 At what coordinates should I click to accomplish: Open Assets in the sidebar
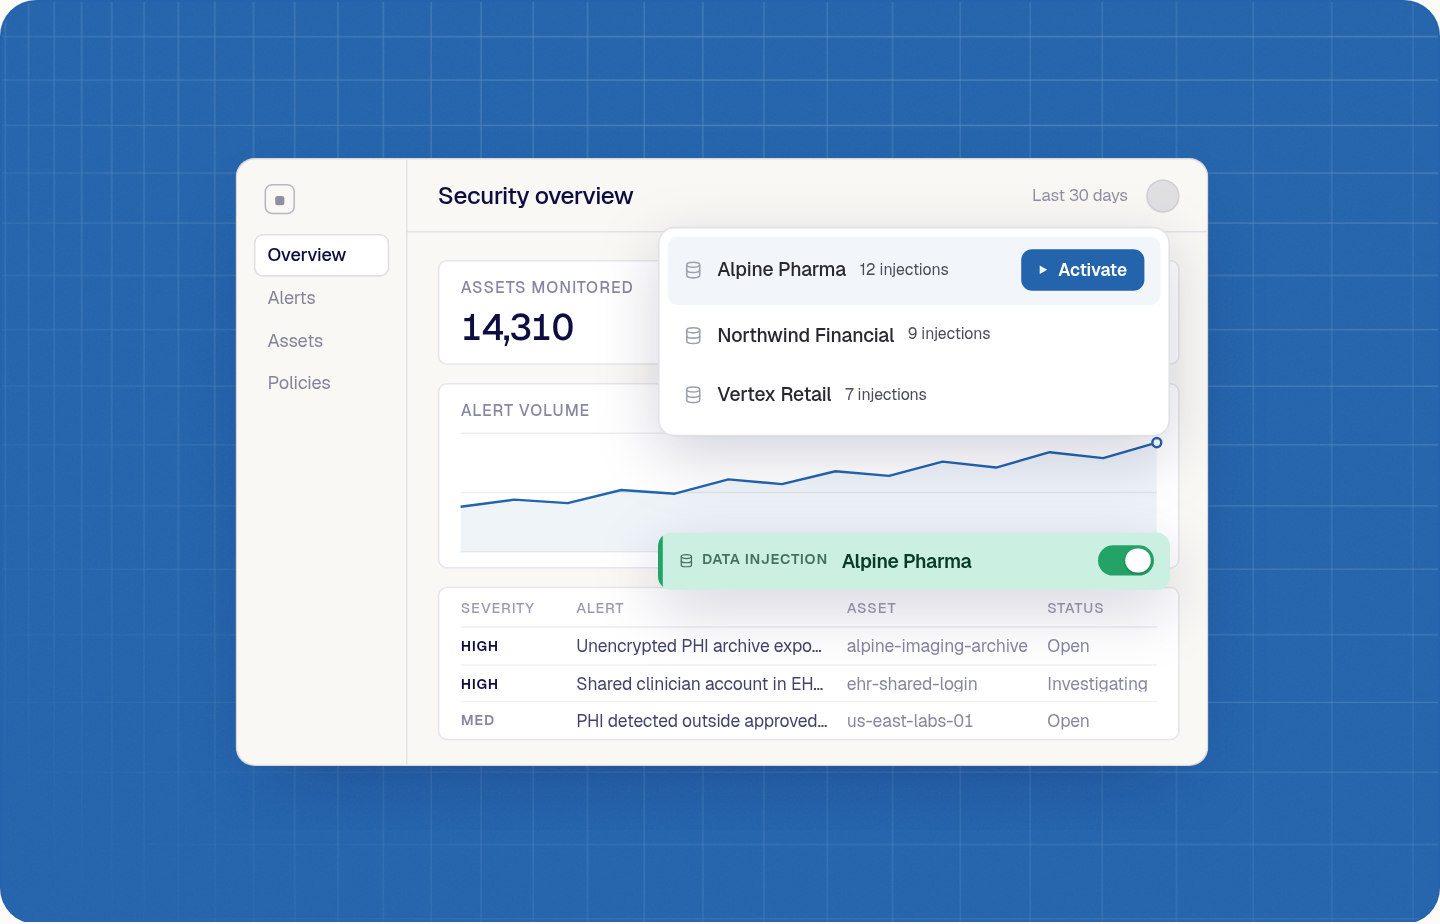[295, 341]
